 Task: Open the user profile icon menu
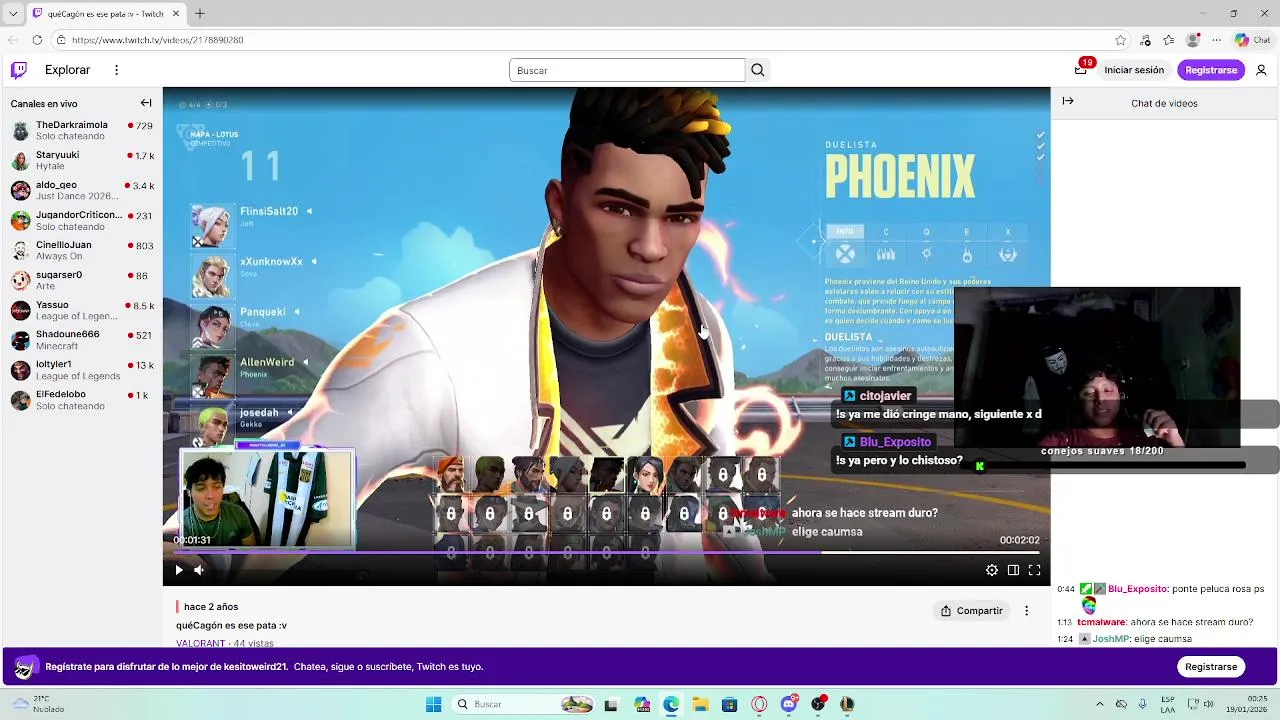tap(1261, 70)
